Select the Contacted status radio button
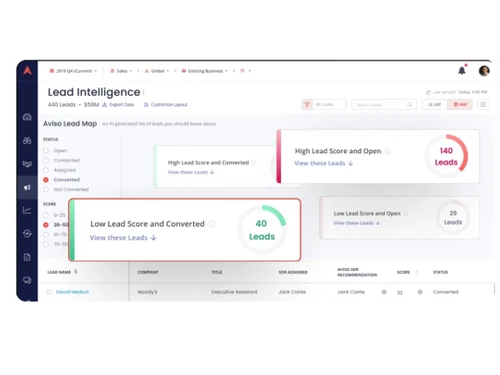The image size is (500, 375). (x=46, y=160)
